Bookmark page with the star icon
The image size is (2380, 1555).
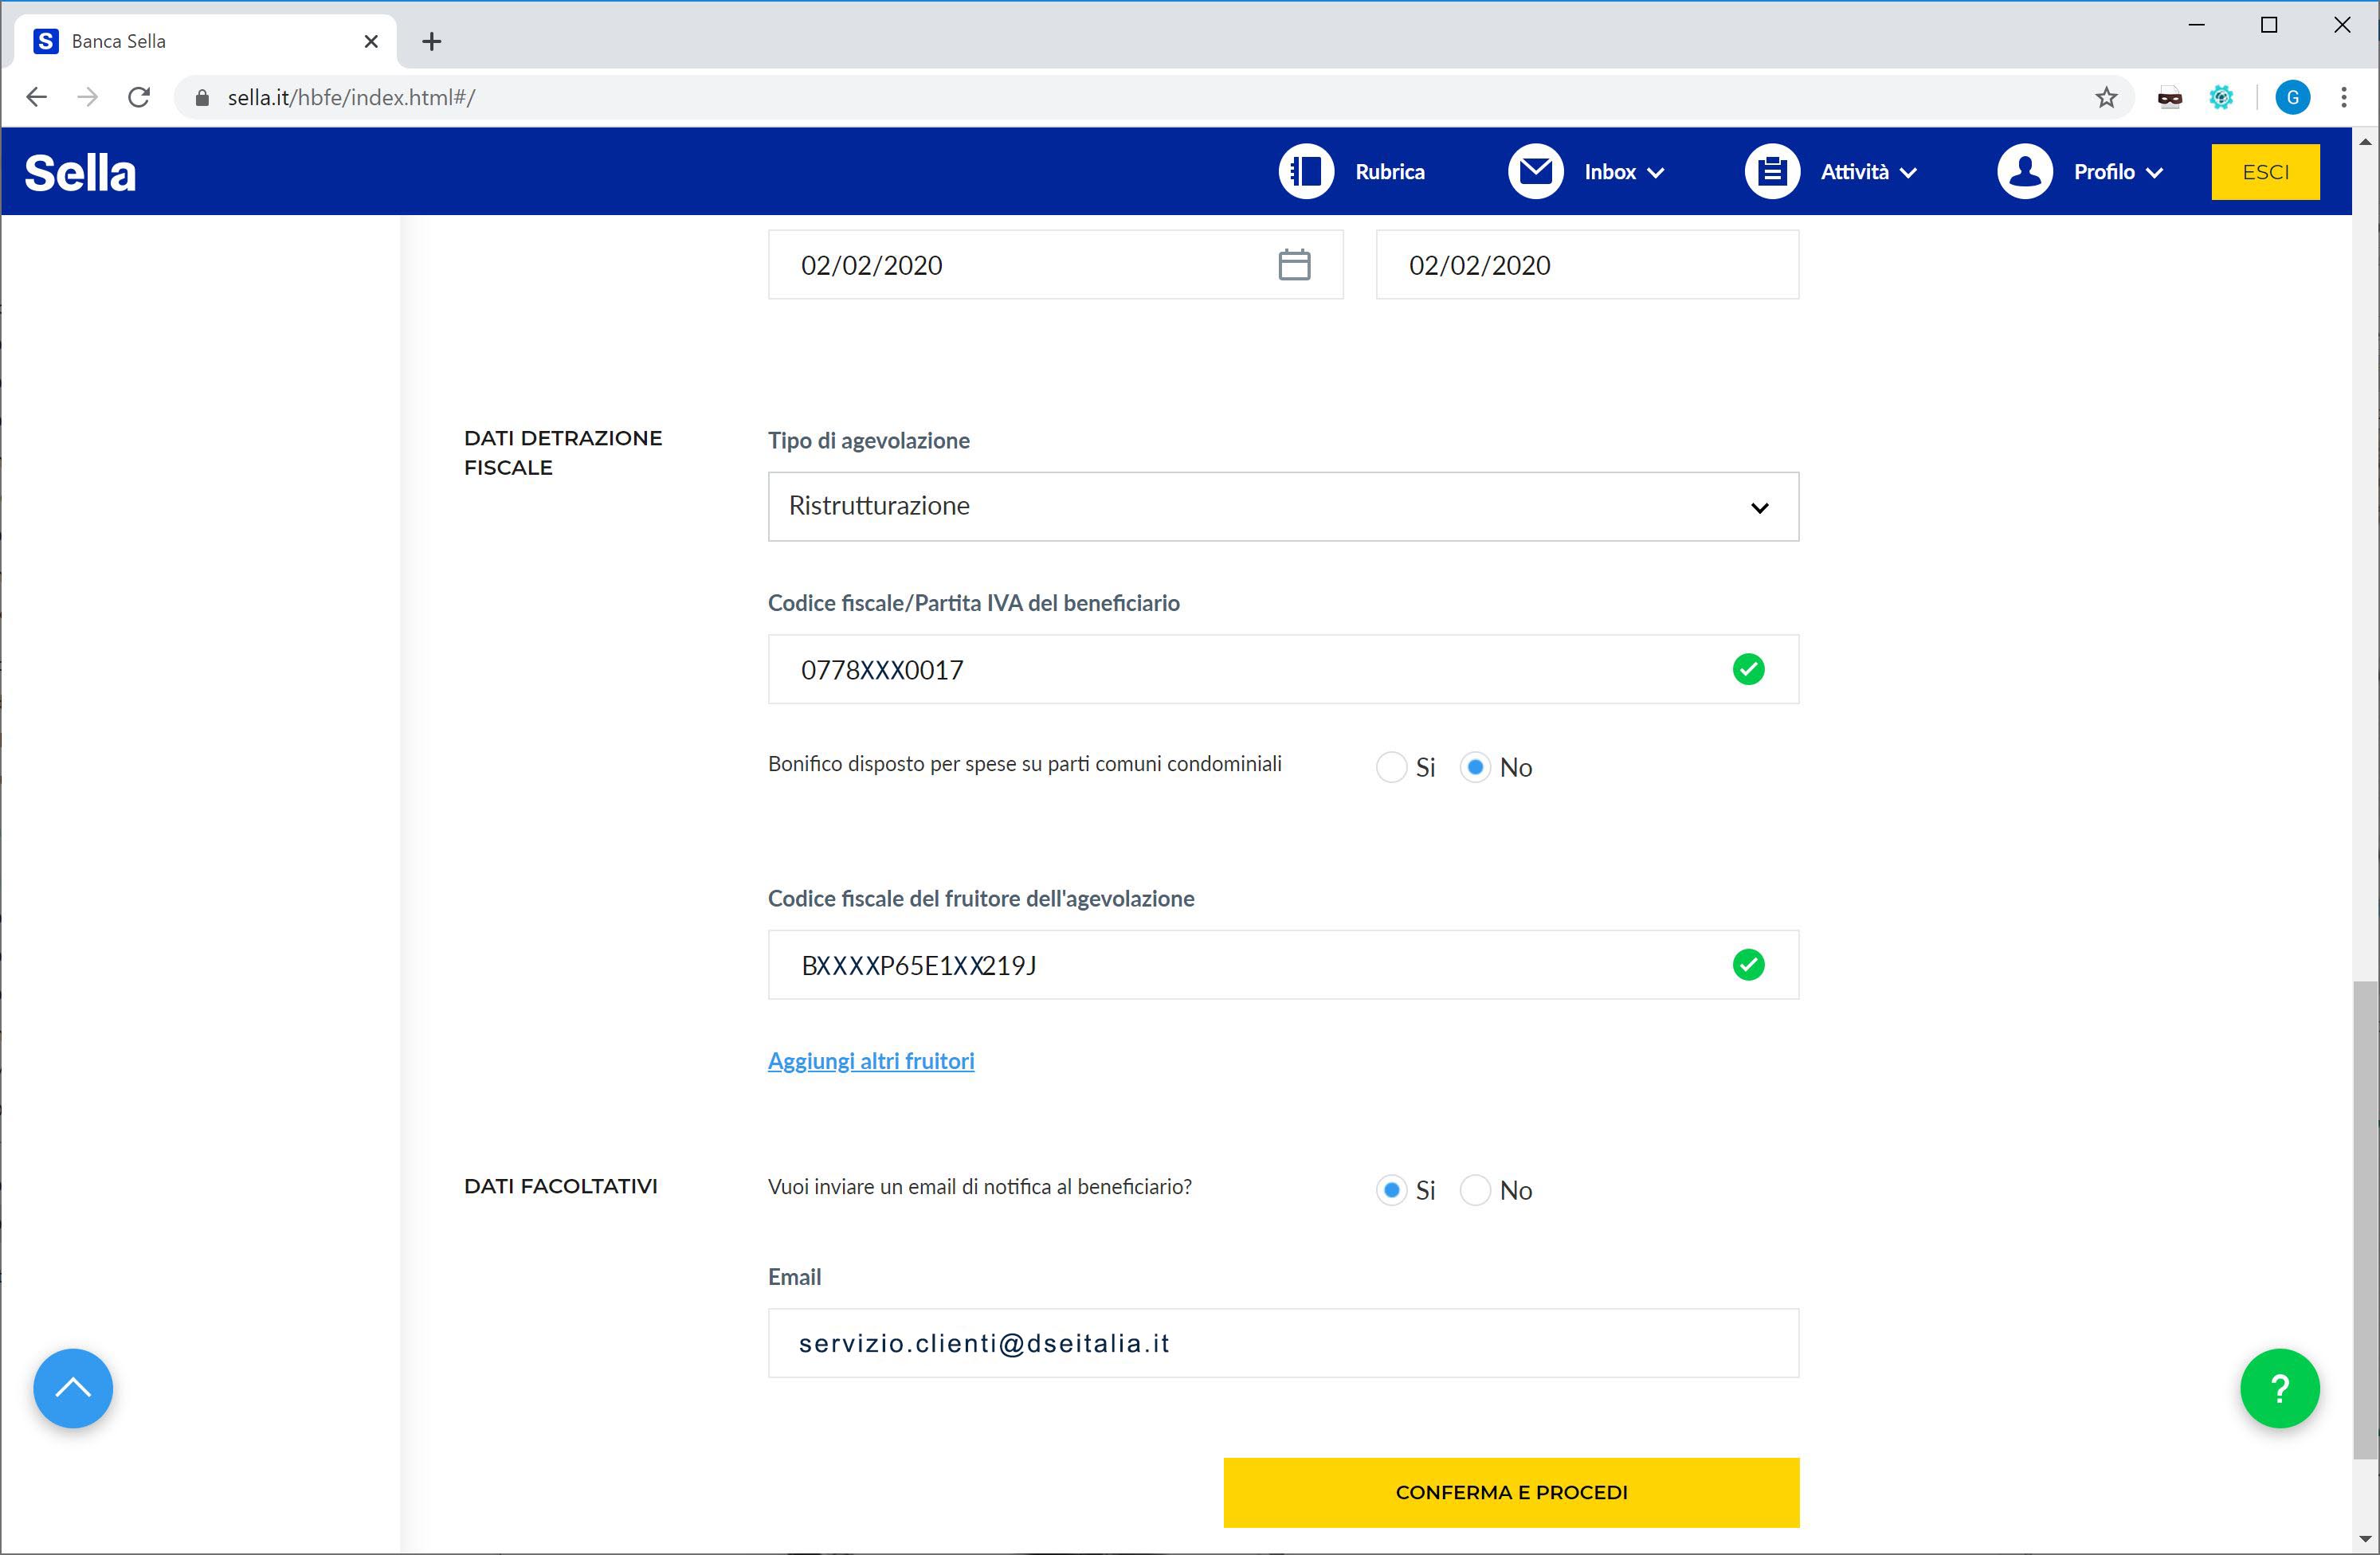(x=2106, y=97)
